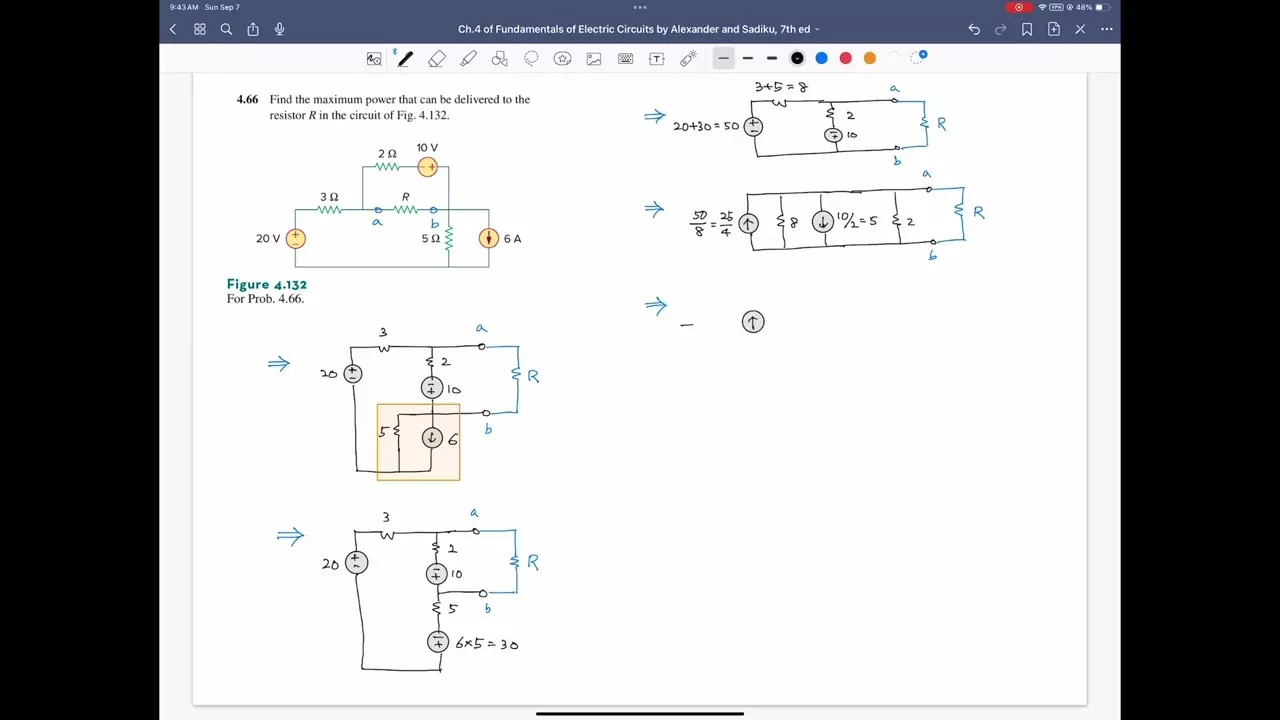Activate the Laser pointer tool
This screenshot has width=1280, height=720.
[x=688, y=59]
